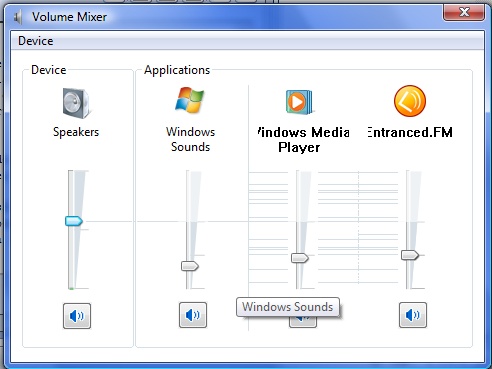Image resolution: width=492 pixels, height=369 pixels.
Task: Mute Entranced.FM audio
Action: [x=413, y=315]
